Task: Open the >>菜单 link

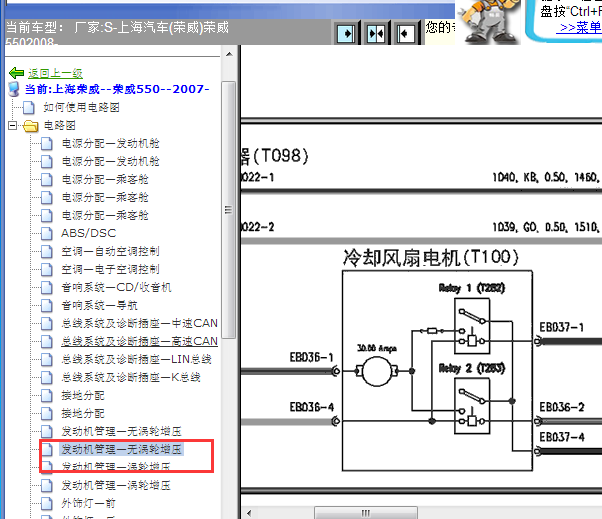Action: (580, 28)
